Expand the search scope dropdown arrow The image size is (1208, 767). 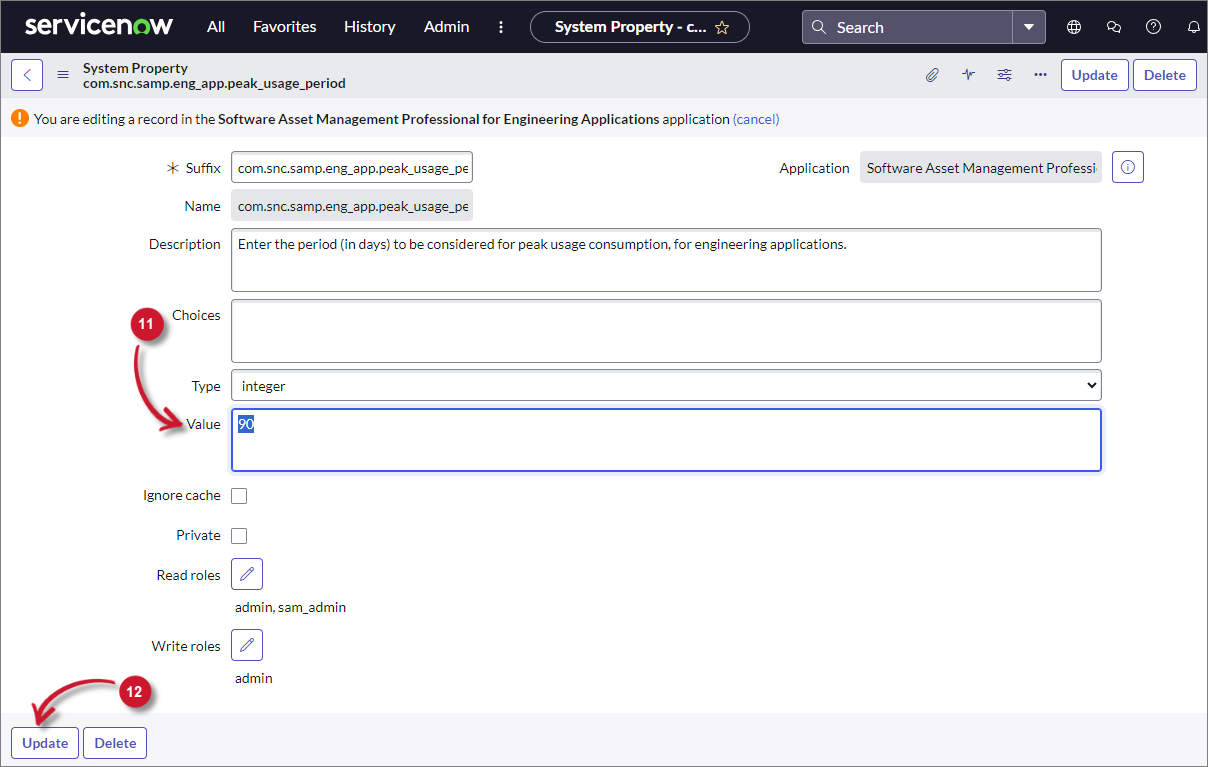1029,27
